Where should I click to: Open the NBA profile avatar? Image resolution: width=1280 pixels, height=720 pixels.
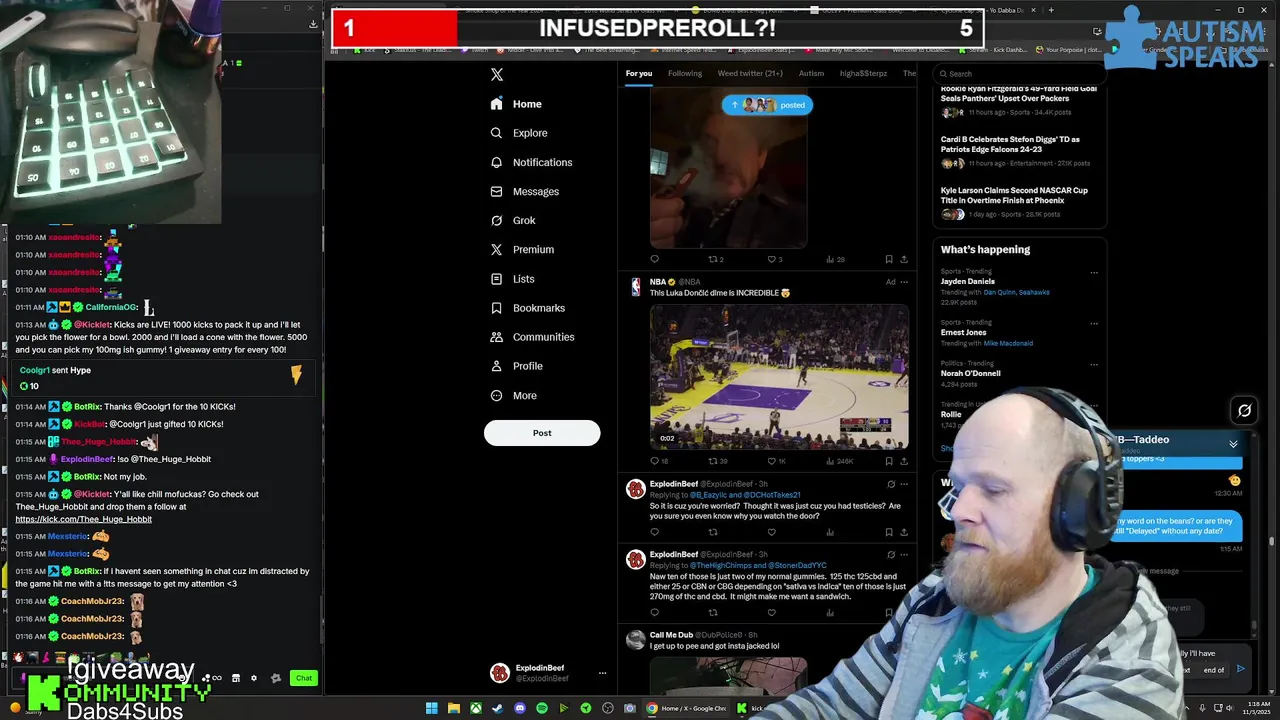tap(635, 287)
